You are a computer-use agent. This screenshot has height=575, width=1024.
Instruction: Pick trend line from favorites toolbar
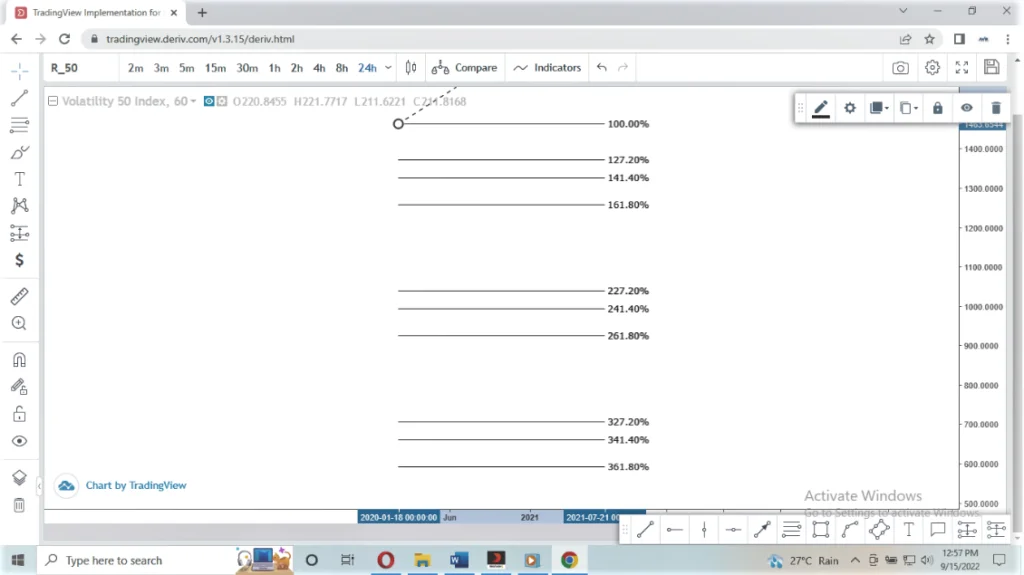645,530
